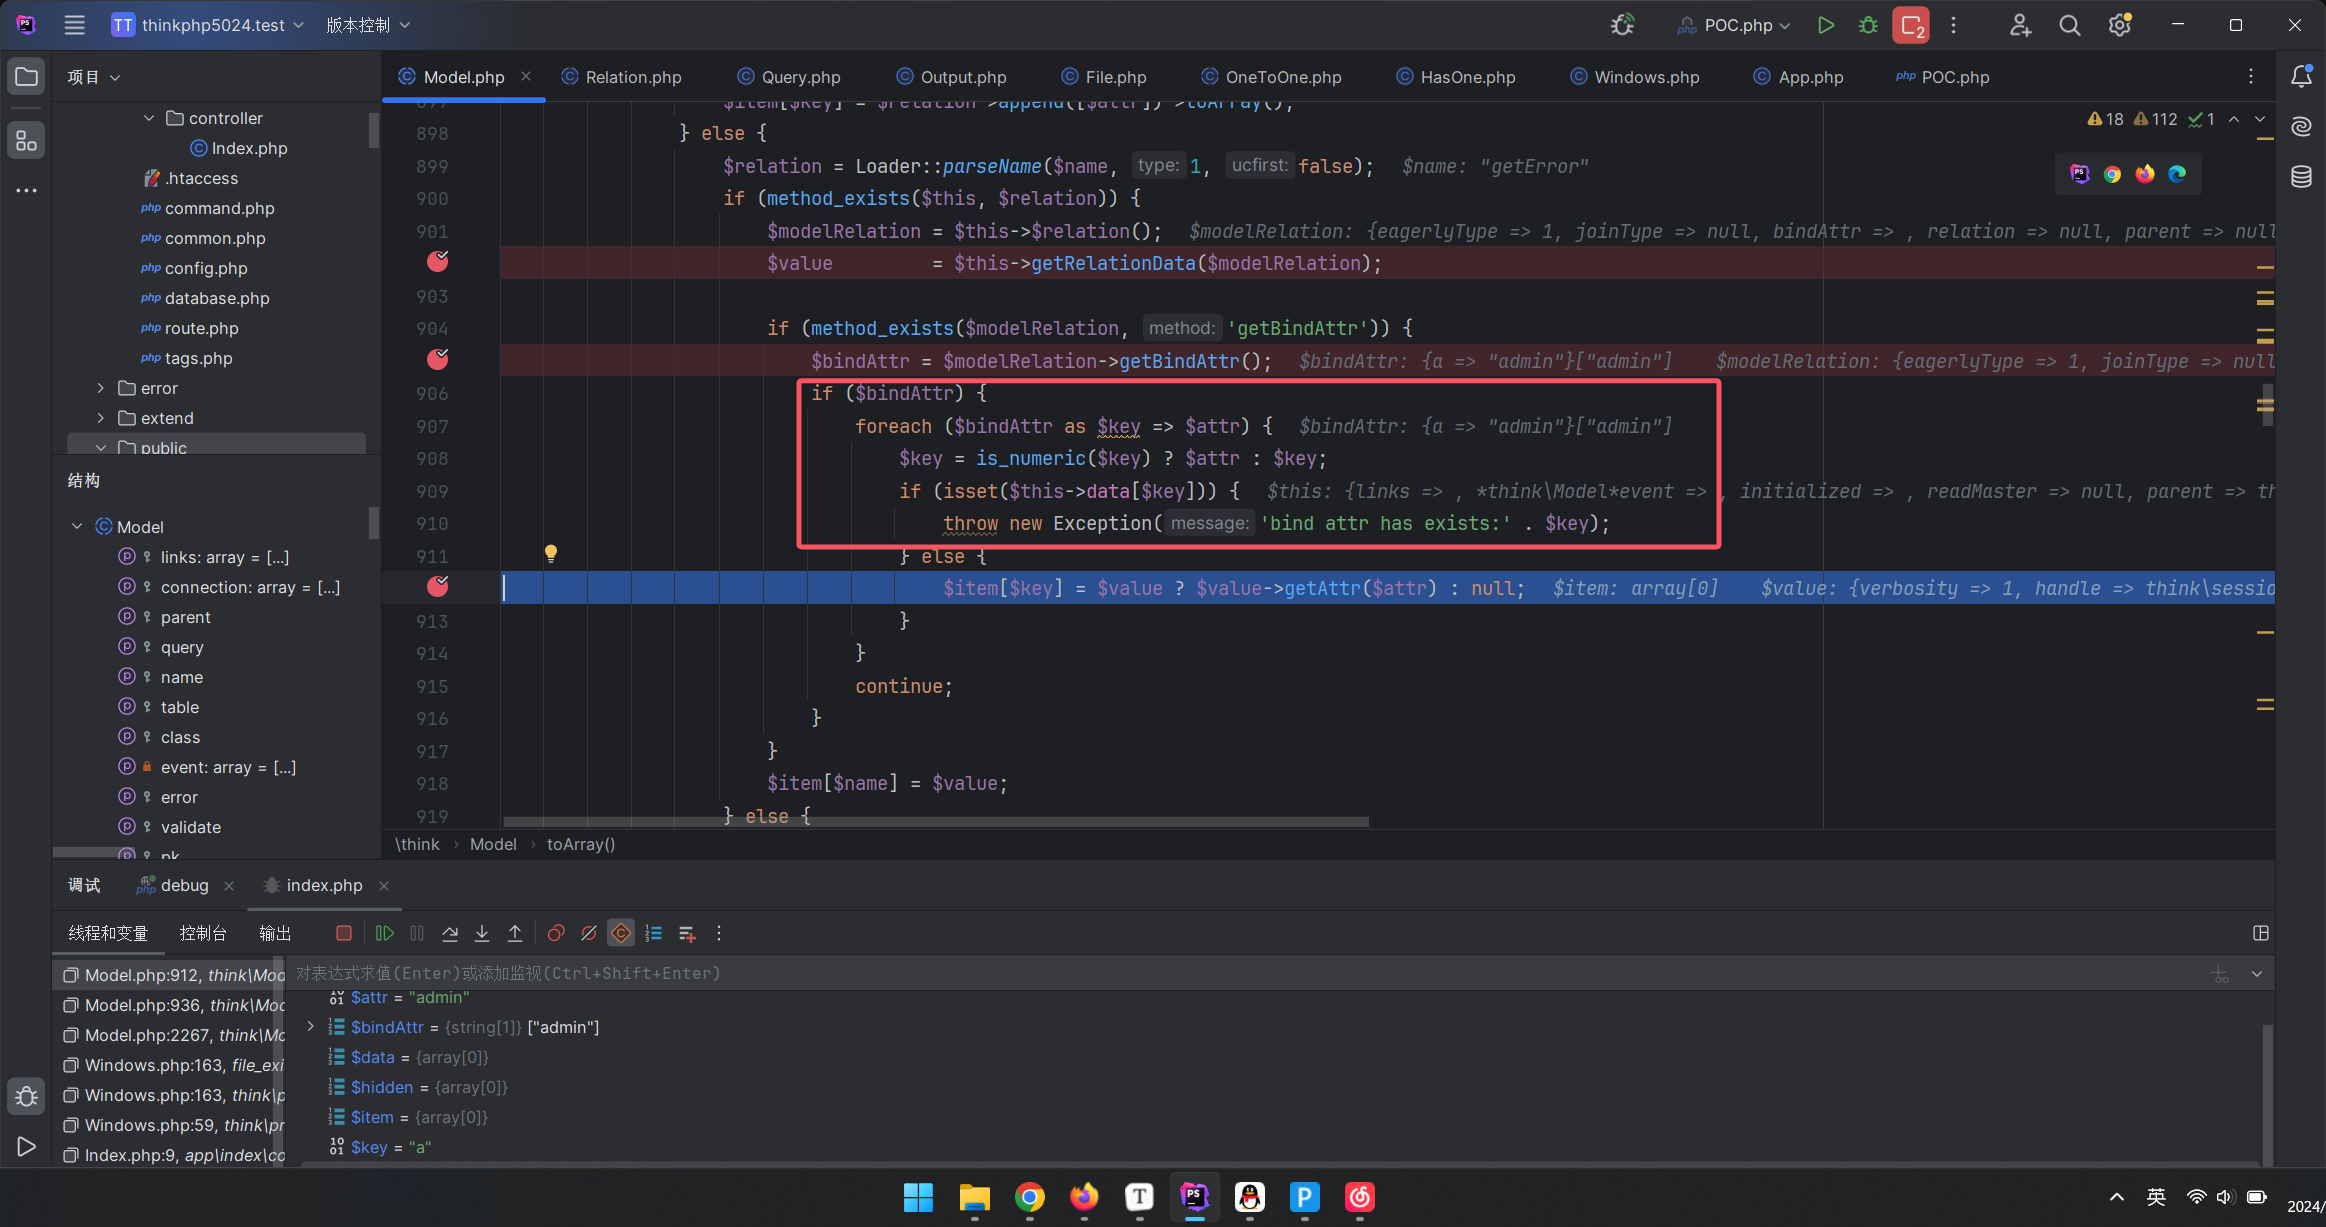This screenshot has width=2326, height=1227.
Task: Open the main hamburger menu
Action: (x=74, y=25)
